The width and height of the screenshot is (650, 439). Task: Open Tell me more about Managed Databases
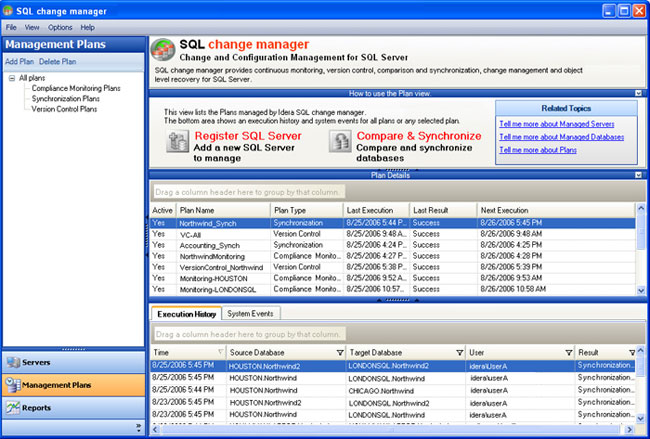[x=562, y=137]
